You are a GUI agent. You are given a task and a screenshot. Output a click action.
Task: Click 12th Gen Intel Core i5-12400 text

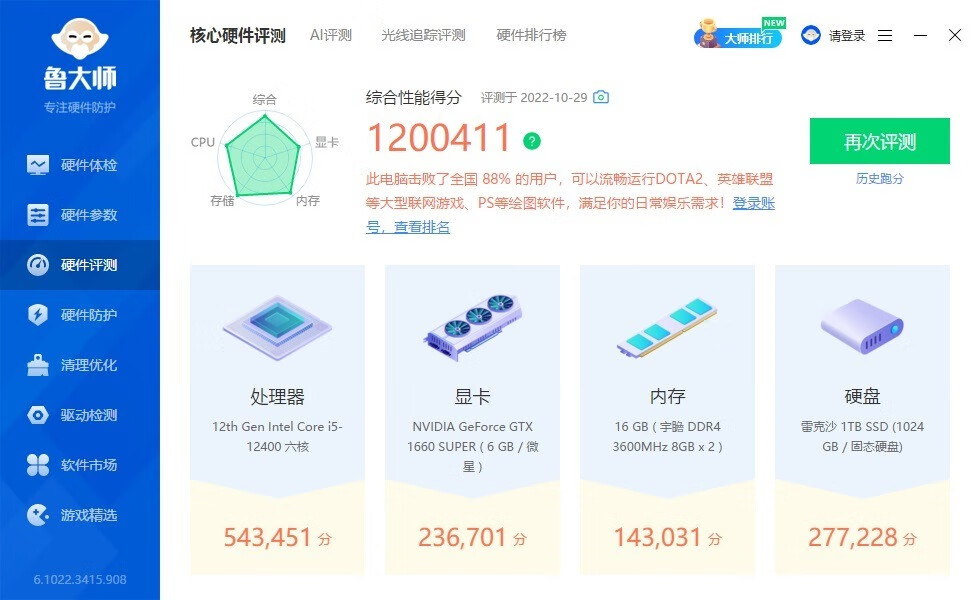point(278,436)
